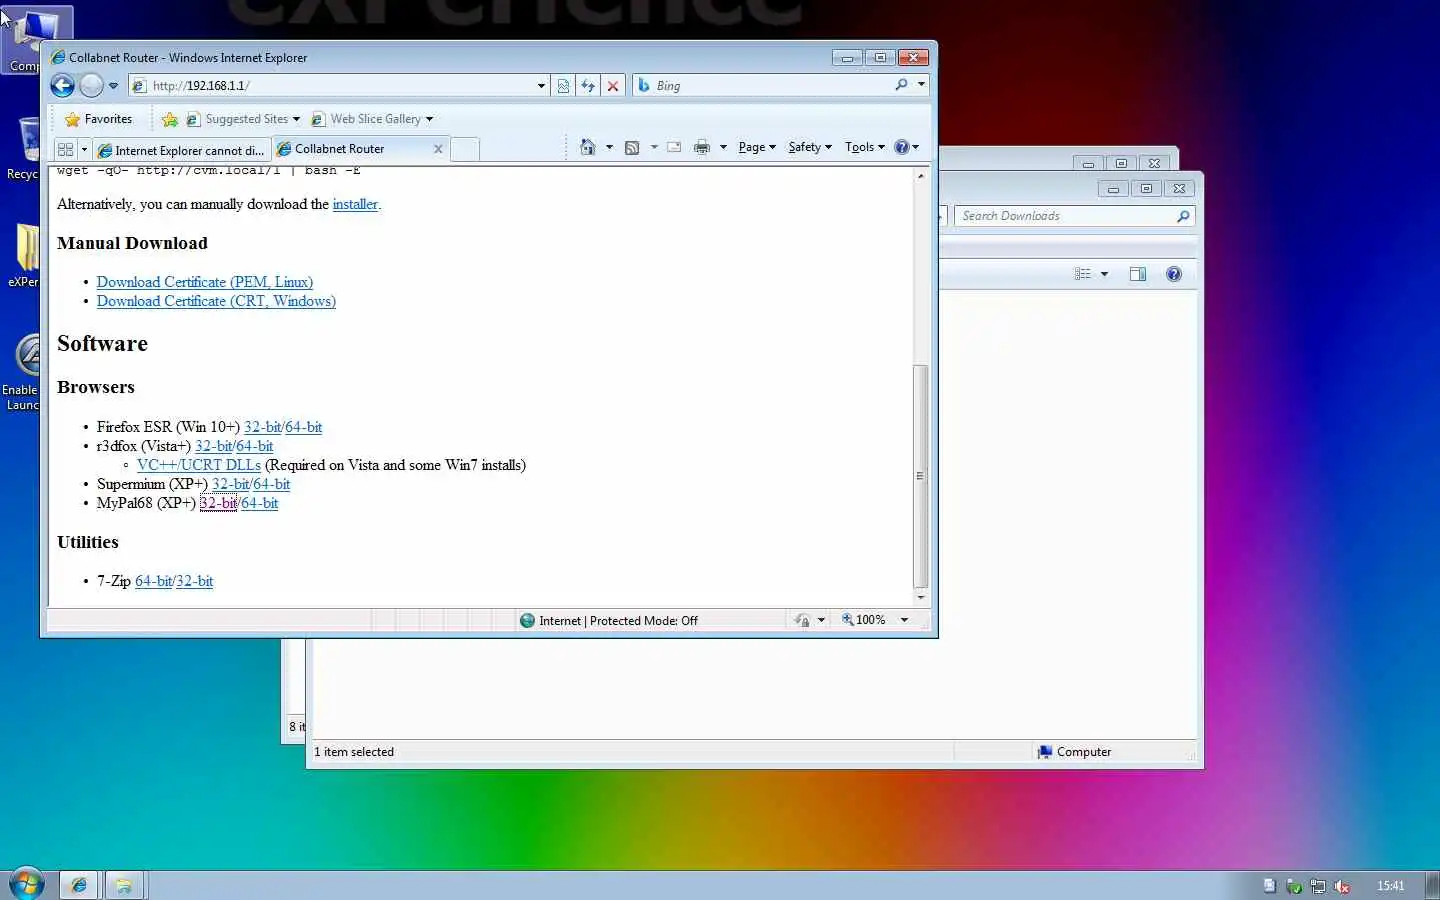1440x900 pixels.
Task: Expand the Home button dropdown arrow
Action: click(x=609, y=147)
